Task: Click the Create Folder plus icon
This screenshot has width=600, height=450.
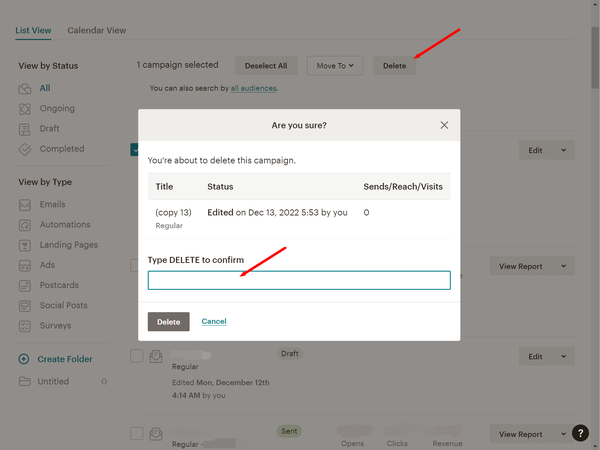Action: pyautogui.click(x=25, y=359)
